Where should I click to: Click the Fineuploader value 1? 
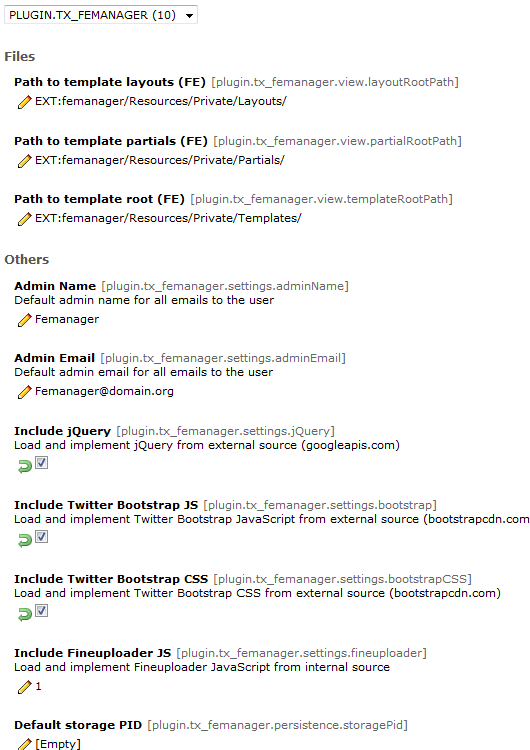pos(38,686)
